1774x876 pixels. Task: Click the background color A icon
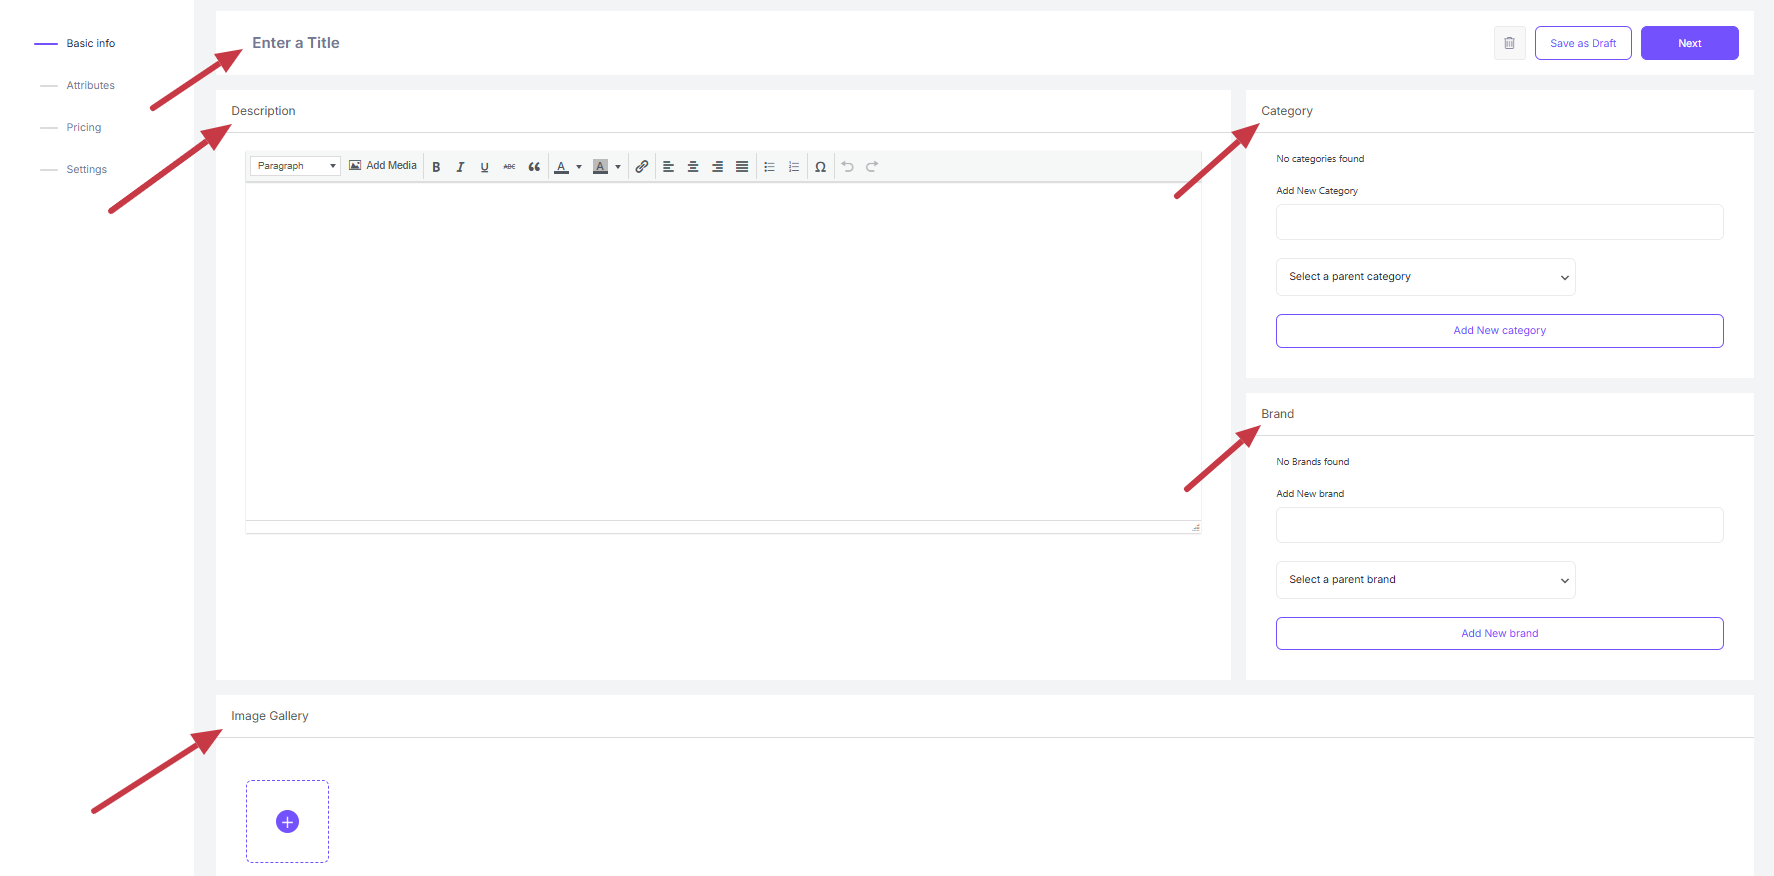tap(600, 167)
